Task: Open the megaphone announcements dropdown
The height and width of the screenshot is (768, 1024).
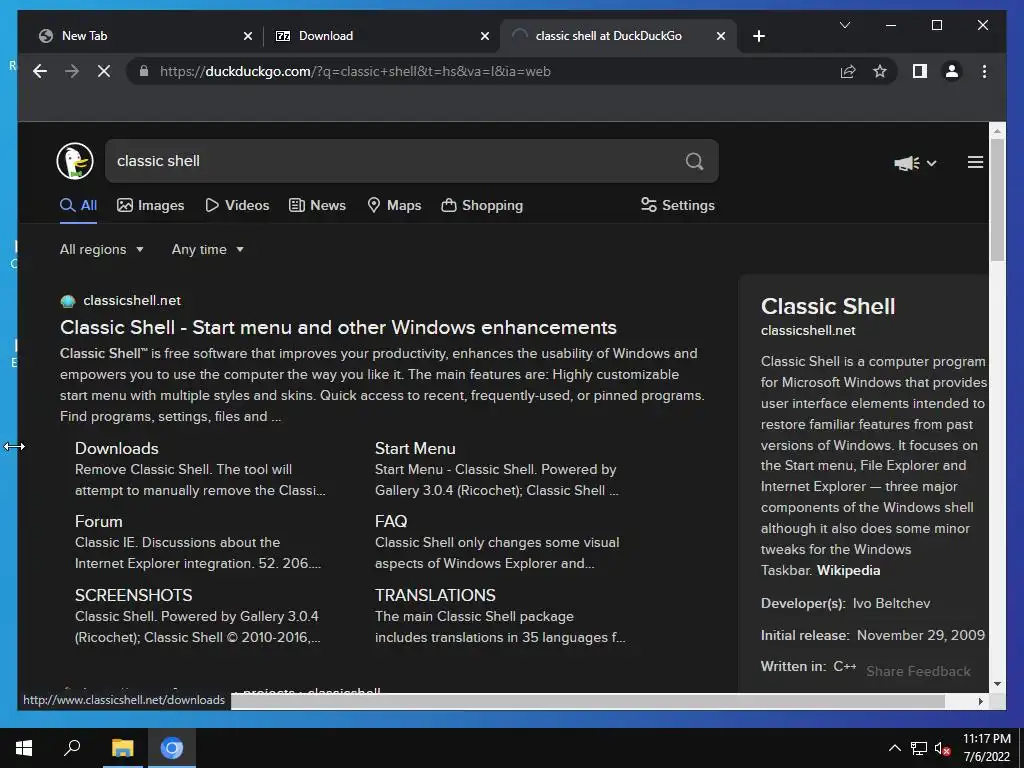Action: 915,163
